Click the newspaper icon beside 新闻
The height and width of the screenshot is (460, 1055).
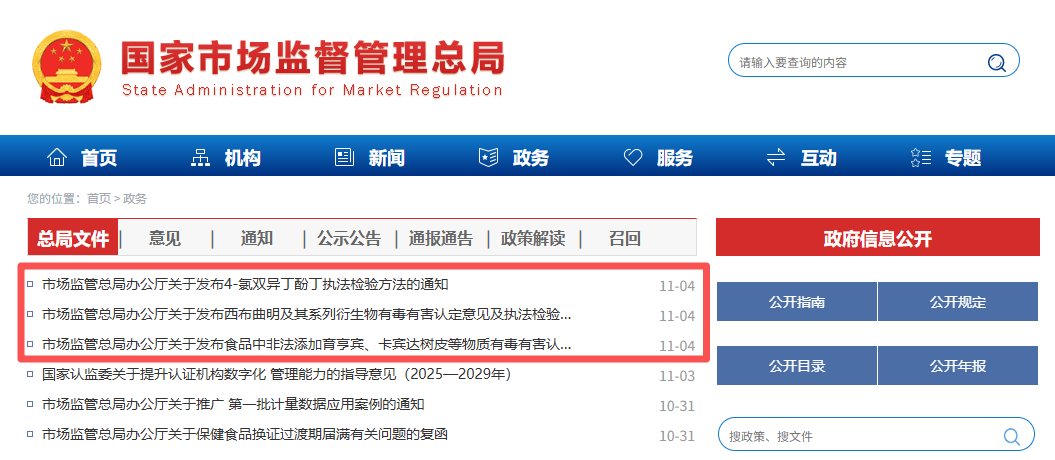point(344,158)
